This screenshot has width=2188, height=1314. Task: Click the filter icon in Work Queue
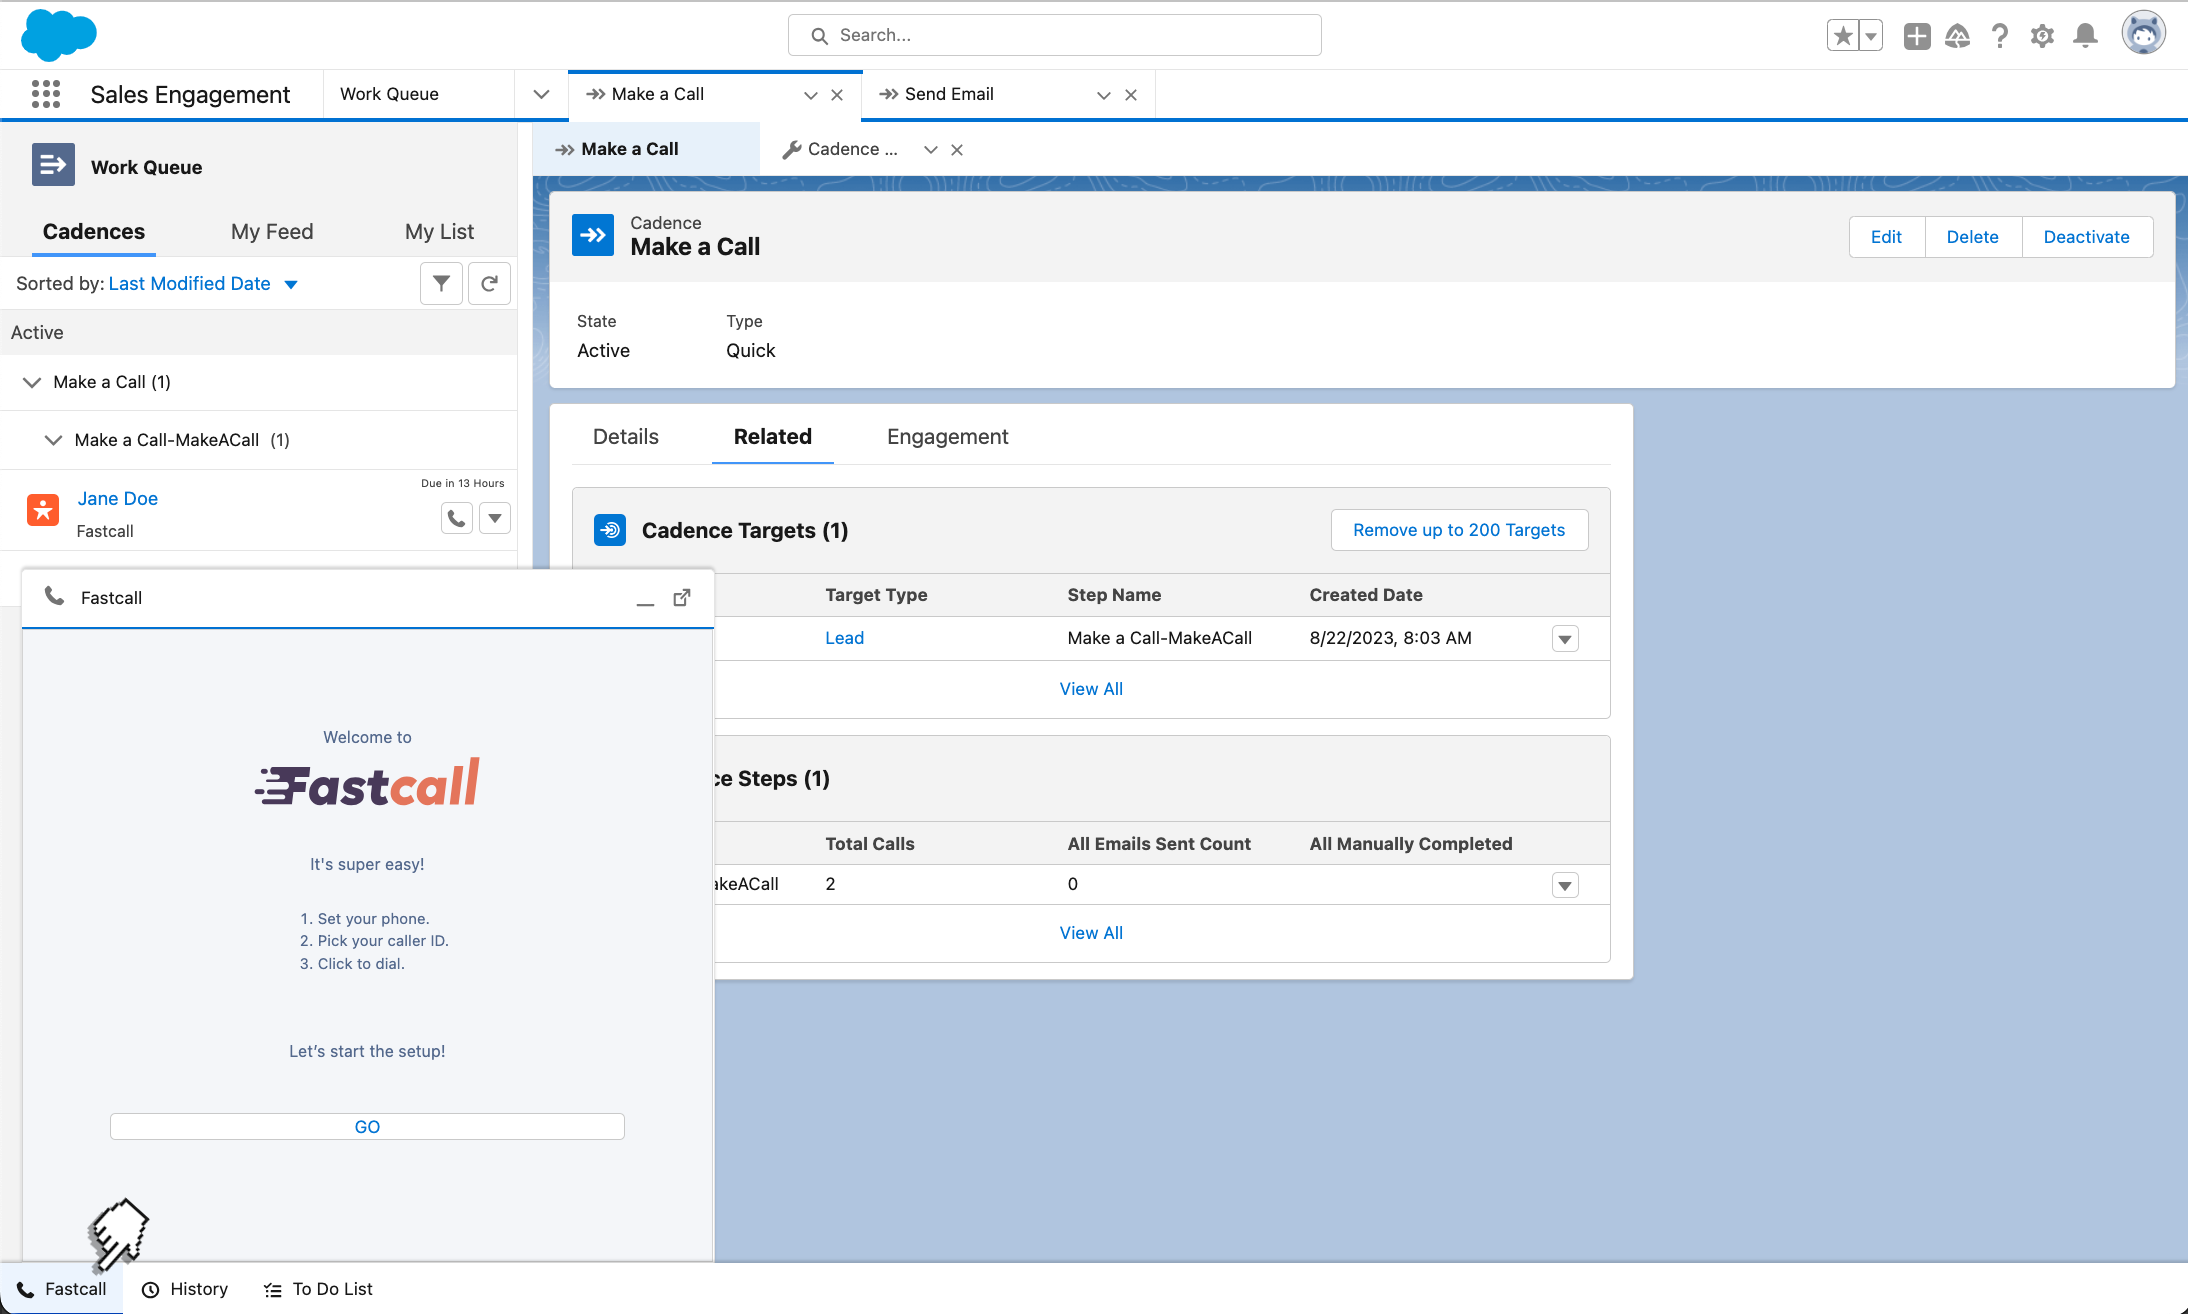(441, 284)
